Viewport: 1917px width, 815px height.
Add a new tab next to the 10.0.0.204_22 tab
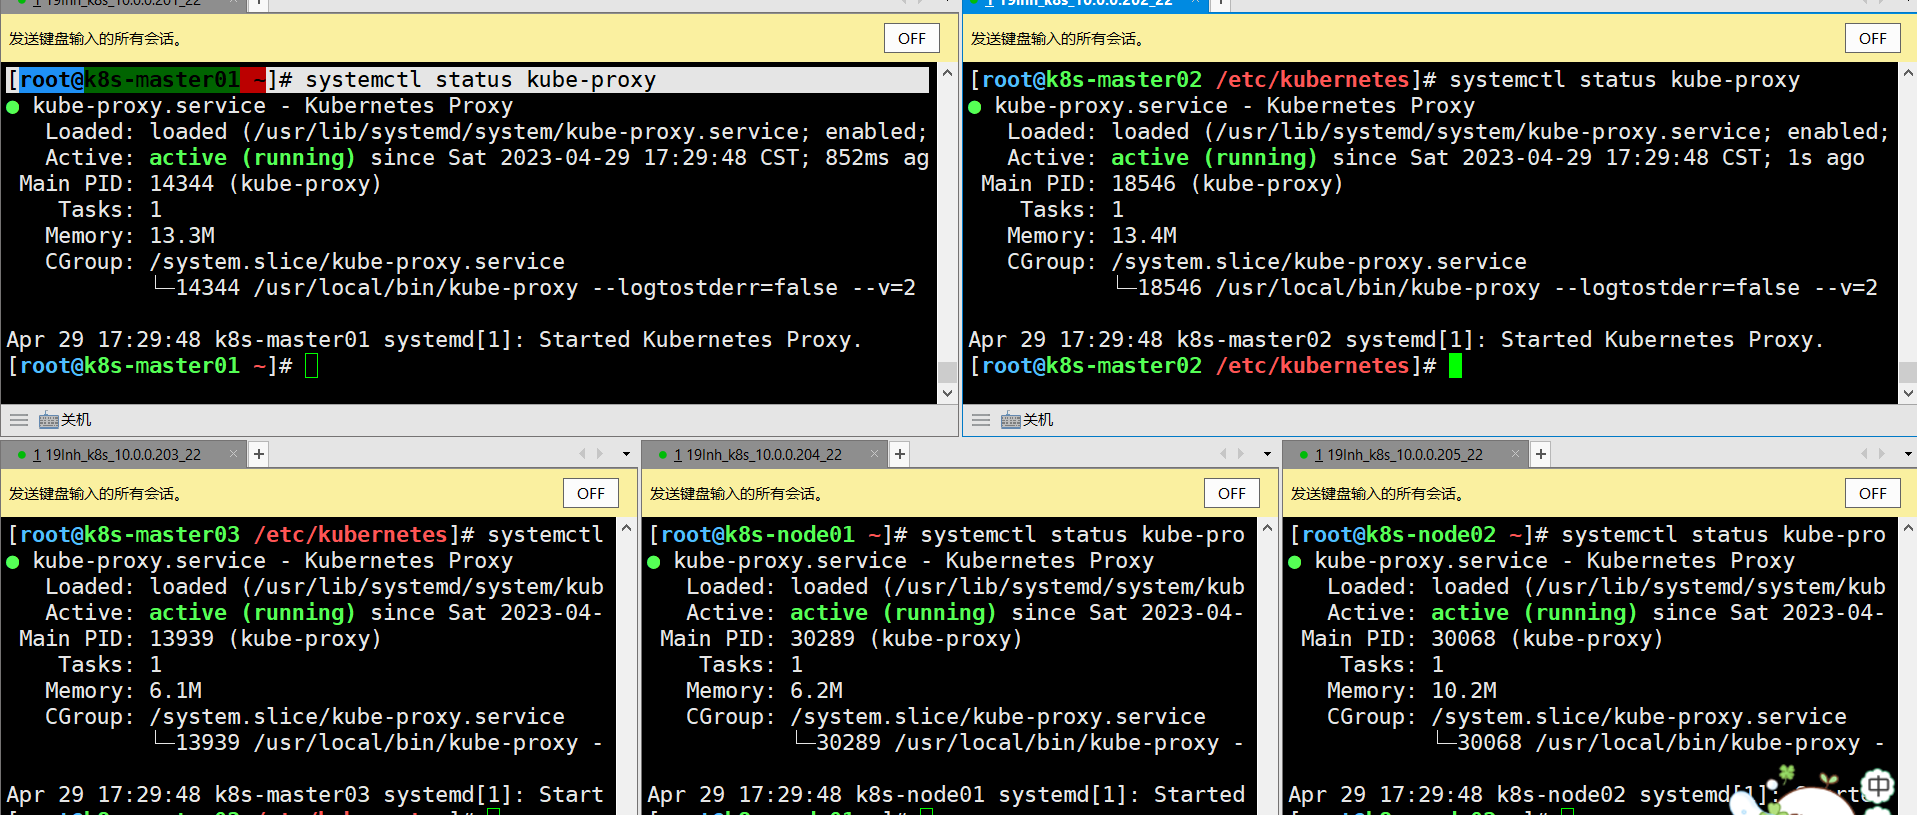900,454
